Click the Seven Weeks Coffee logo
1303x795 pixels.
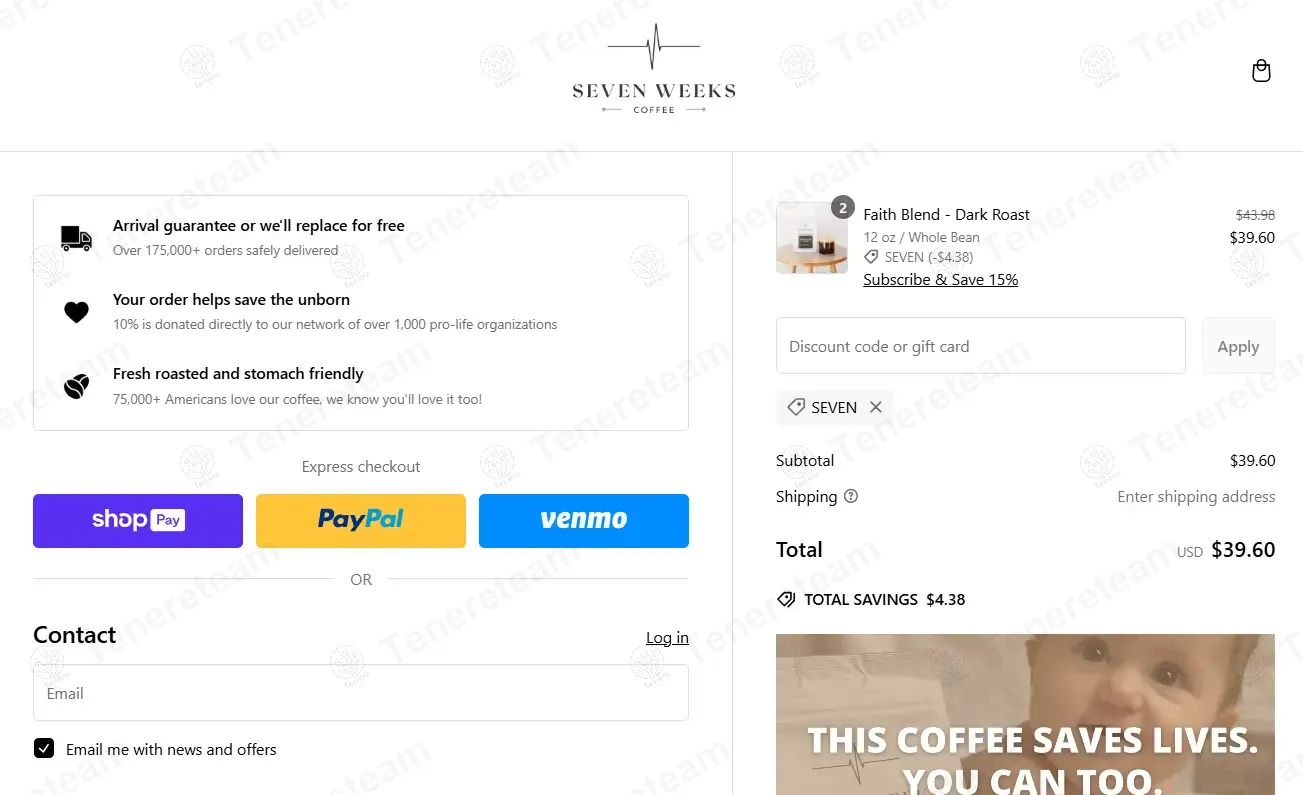pyautogui.click(x=654, y=69)
